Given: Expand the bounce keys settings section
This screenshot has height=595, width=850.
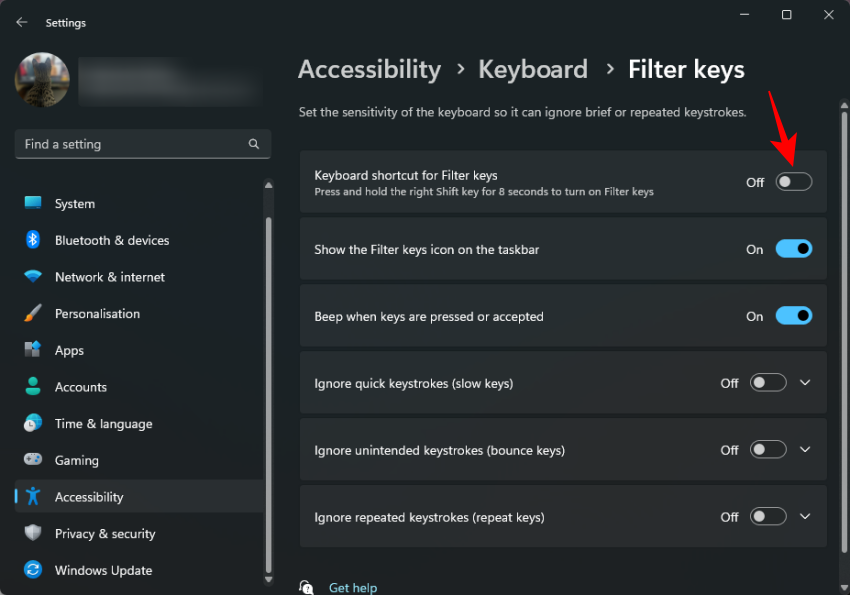Looking at the screenshot, I should (x=805, y=449).
